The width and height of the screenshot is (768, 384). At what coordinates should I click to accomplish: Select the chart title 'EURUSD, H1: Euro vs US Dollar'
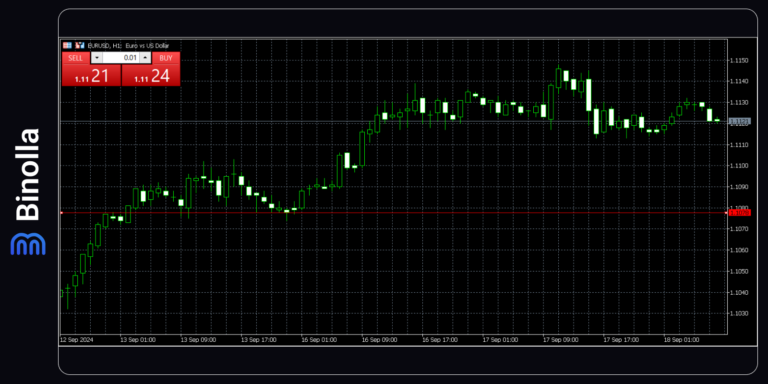click(x=128, y=46)
